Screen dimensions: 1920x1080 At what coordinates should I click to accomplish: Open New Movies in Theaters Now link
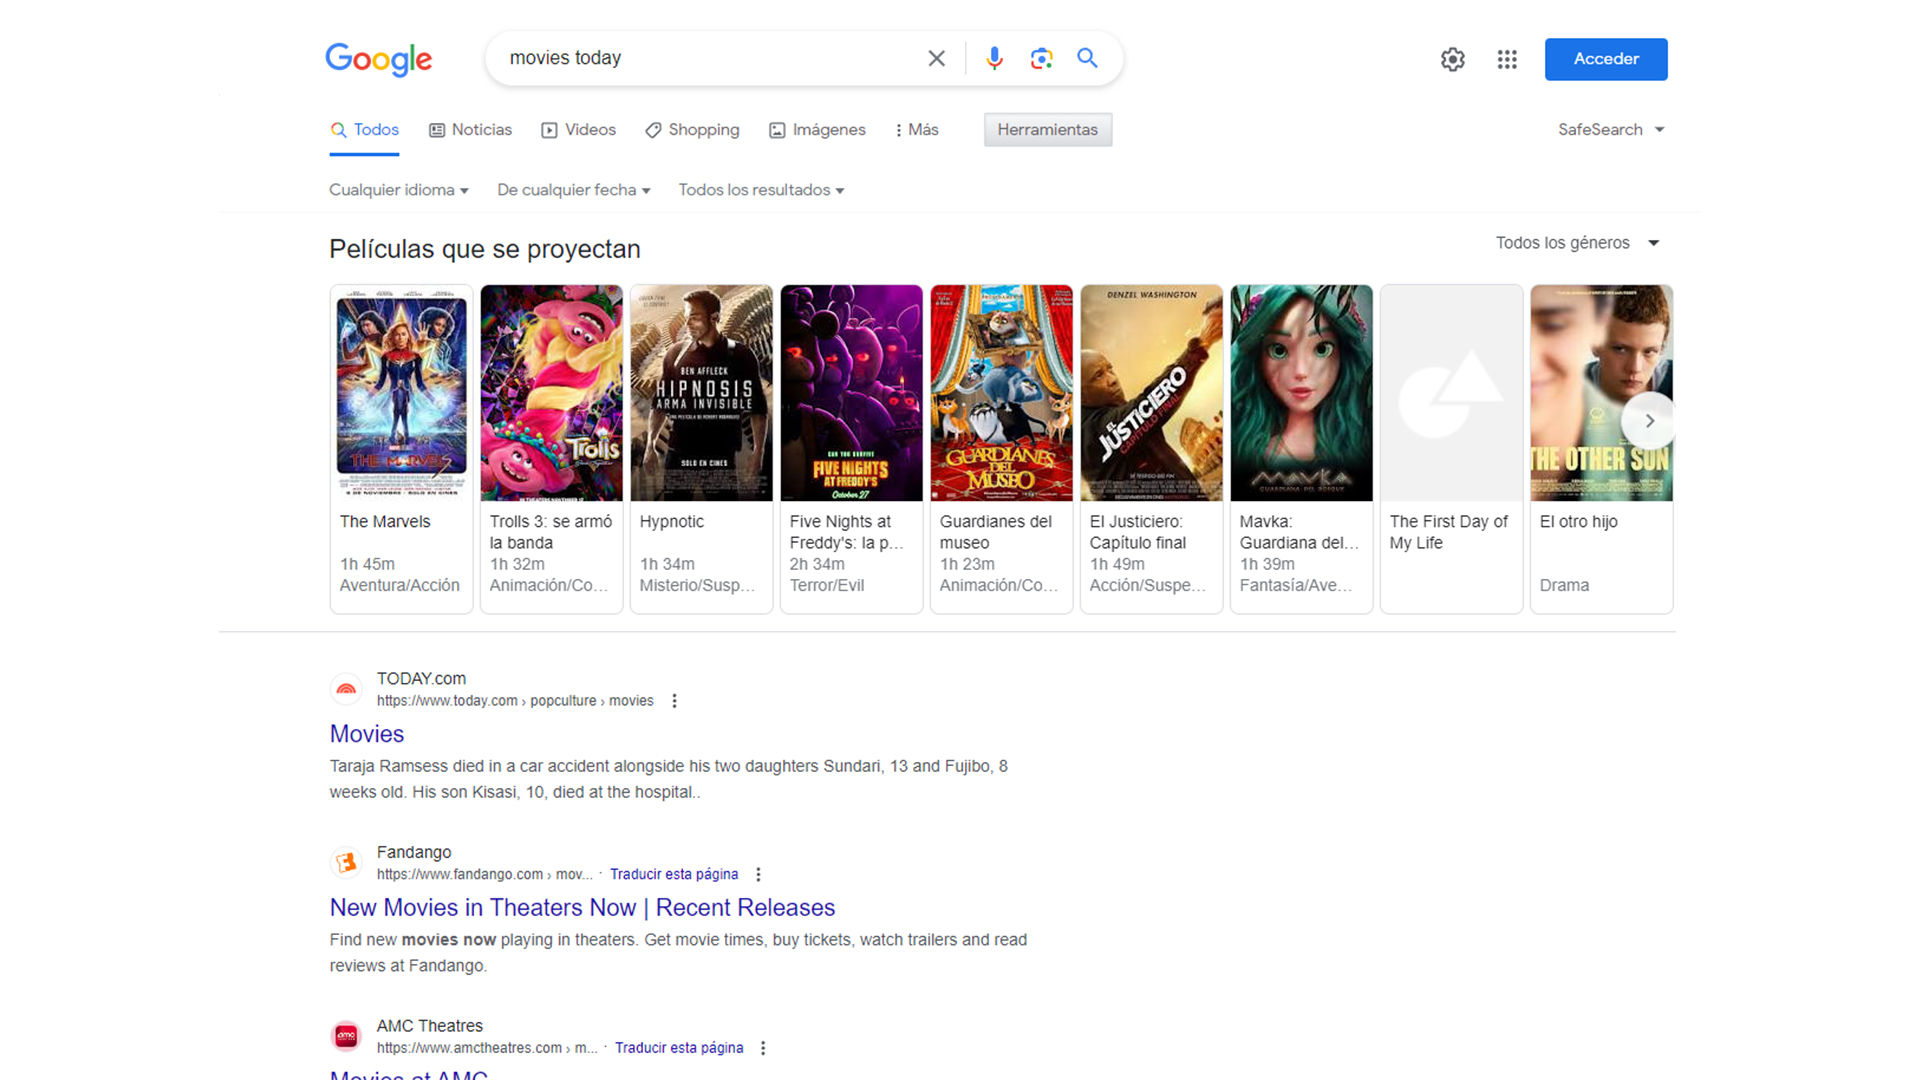tap(582, 908)
